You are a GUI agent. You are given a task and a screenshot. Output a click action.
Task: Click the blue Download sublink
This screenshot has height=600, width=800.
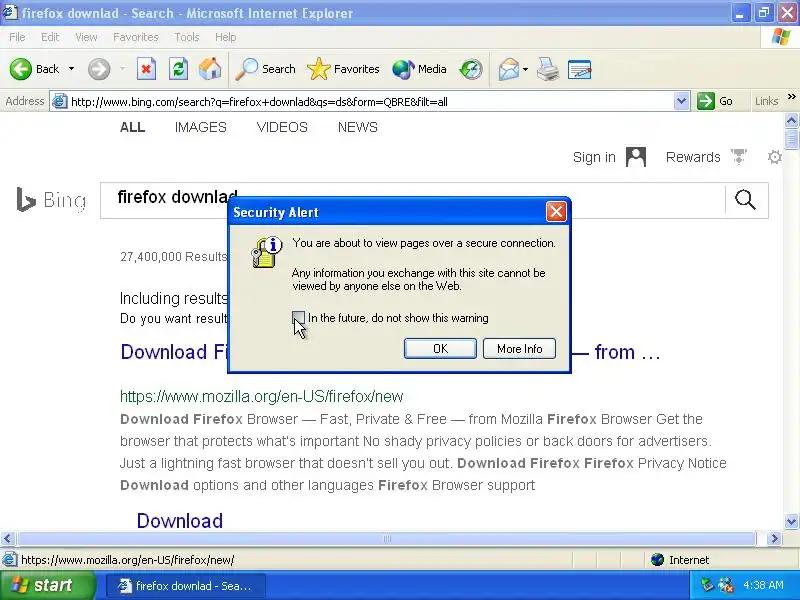click(180, 521)
